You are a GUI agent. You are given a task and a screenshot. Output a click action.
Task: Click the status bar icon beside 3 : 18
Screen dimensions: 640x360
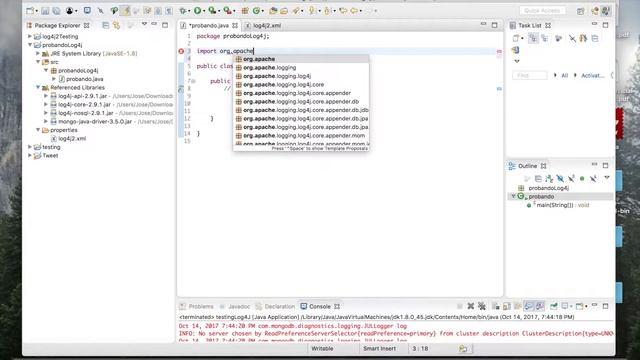click(463, 349)
